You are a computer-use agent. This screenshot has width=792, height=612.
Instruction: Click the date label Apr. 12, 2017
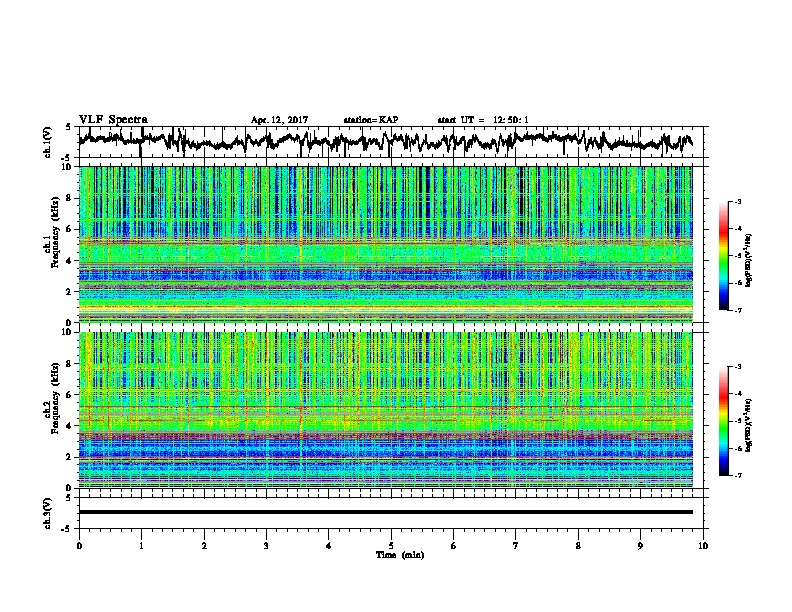coord(279,120)
